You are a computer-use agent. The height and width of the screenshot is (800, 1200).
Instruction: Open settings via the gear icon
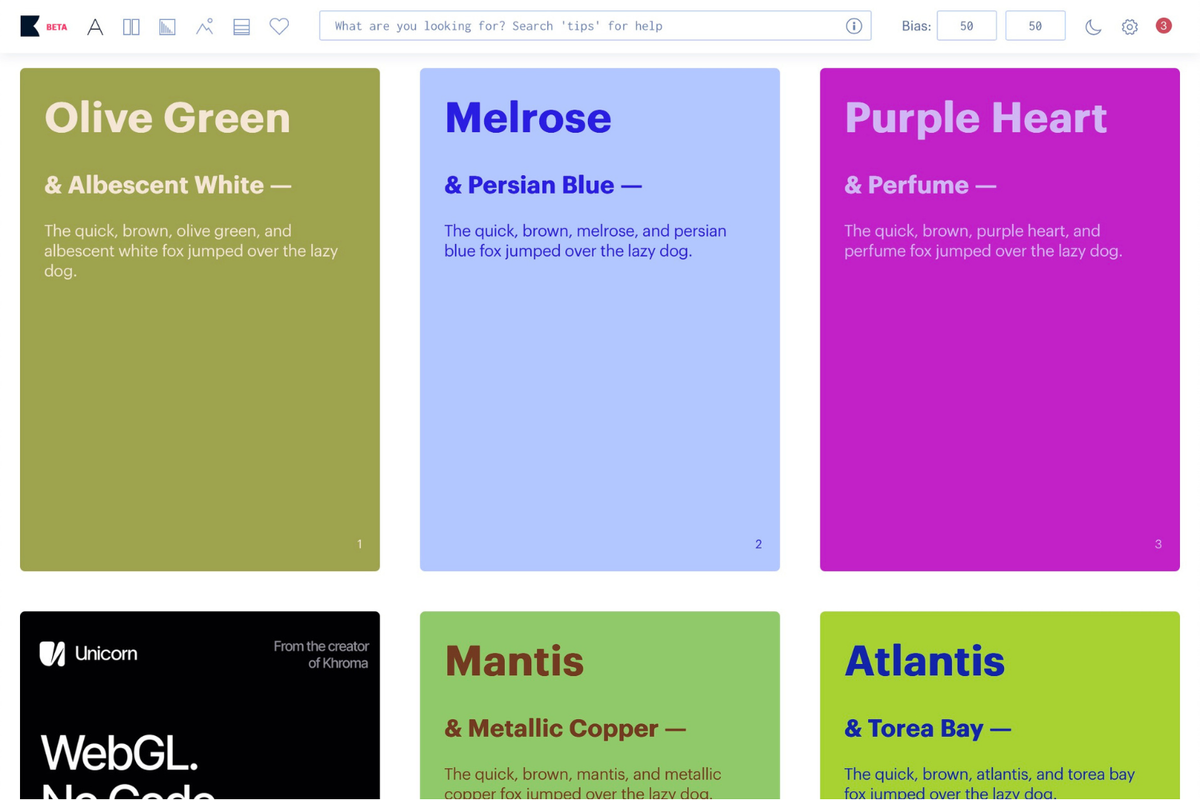pyautogui.click(x=1129, y=27)
